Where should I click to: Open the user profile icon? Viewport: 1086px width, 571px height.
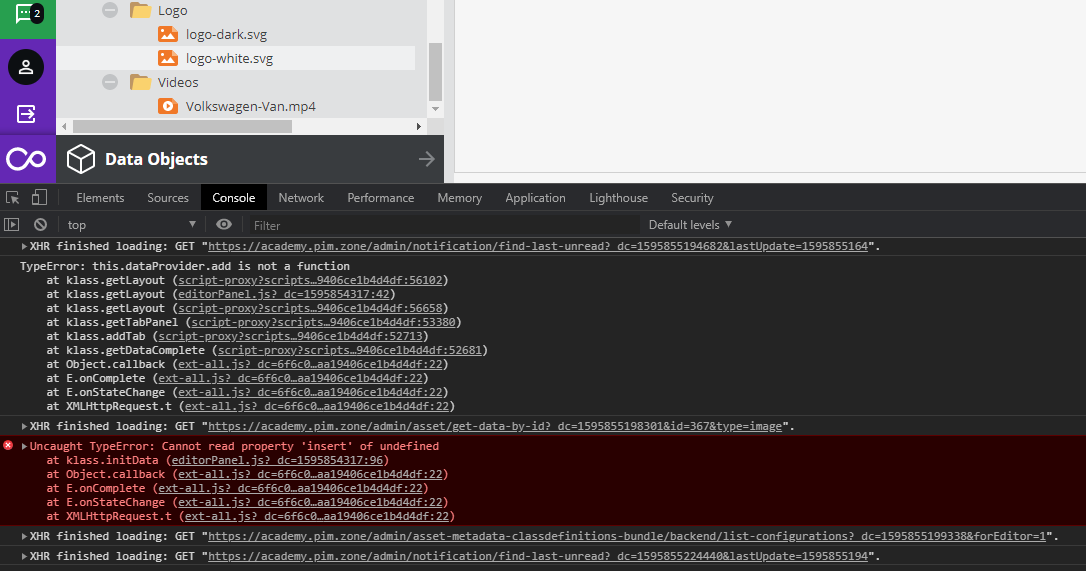(x=26, y=67)
